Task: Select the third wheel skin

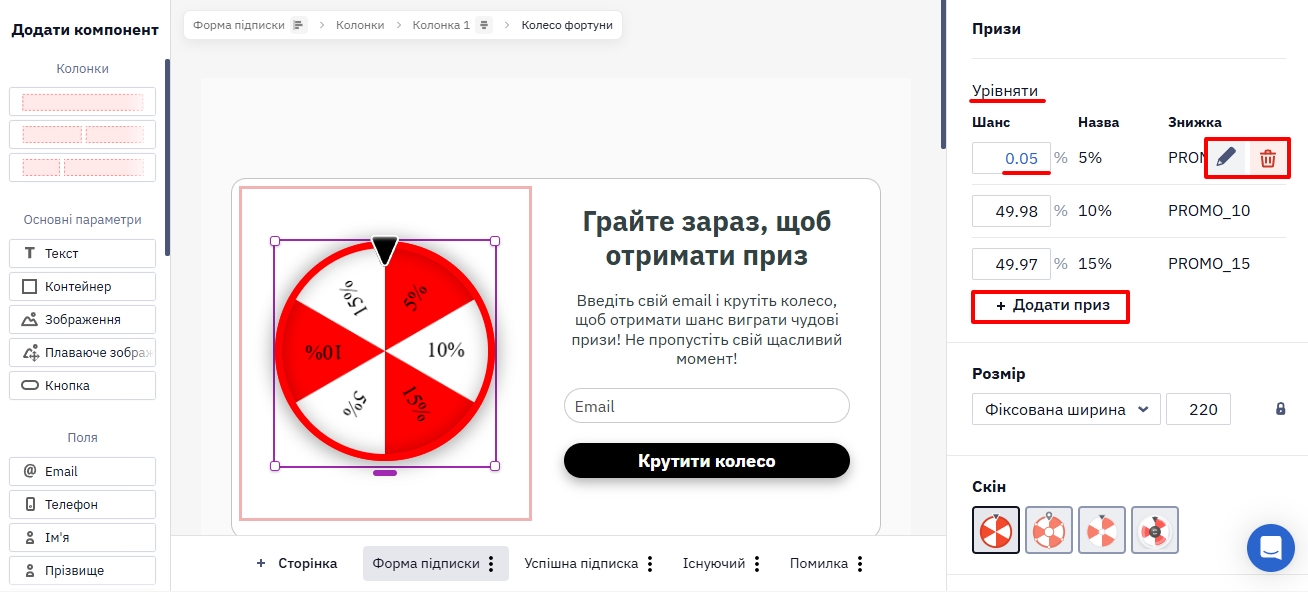Action: click(1102, 530)
